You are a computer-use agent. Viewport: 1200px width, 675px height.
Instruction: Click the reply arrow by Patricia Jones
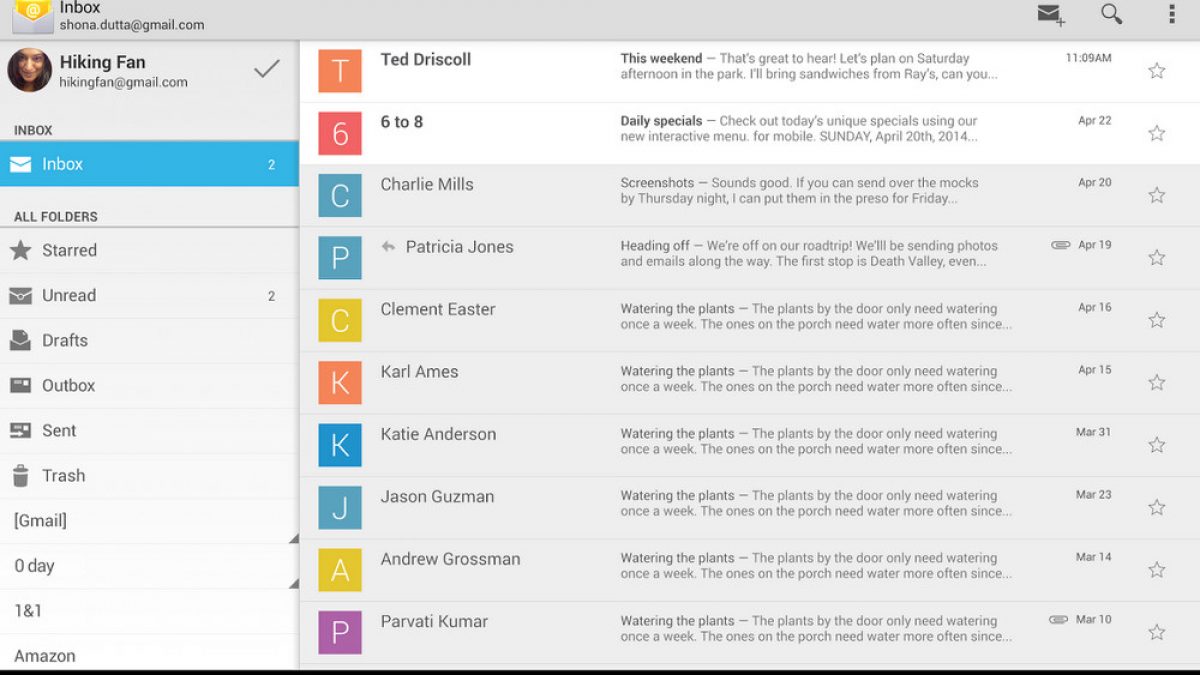[388, 247]
